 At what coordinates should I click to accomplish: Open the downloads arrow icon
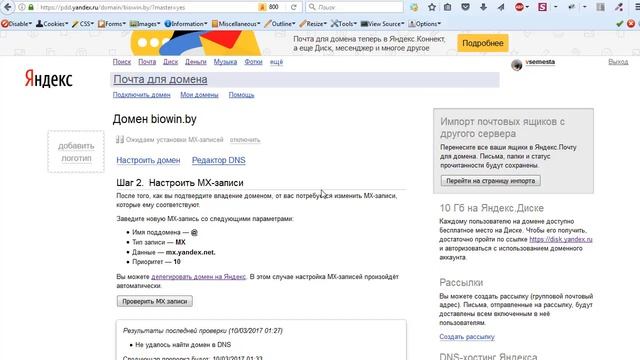point(483,7)
